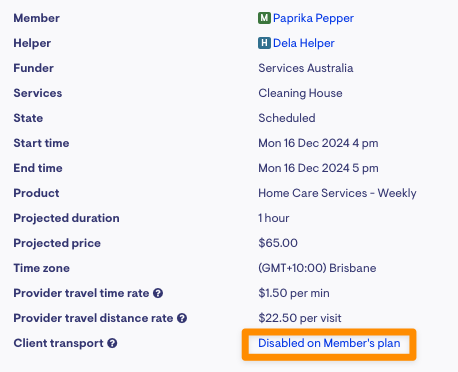Click the $22.50 per visit rate value

coord(300,318)
